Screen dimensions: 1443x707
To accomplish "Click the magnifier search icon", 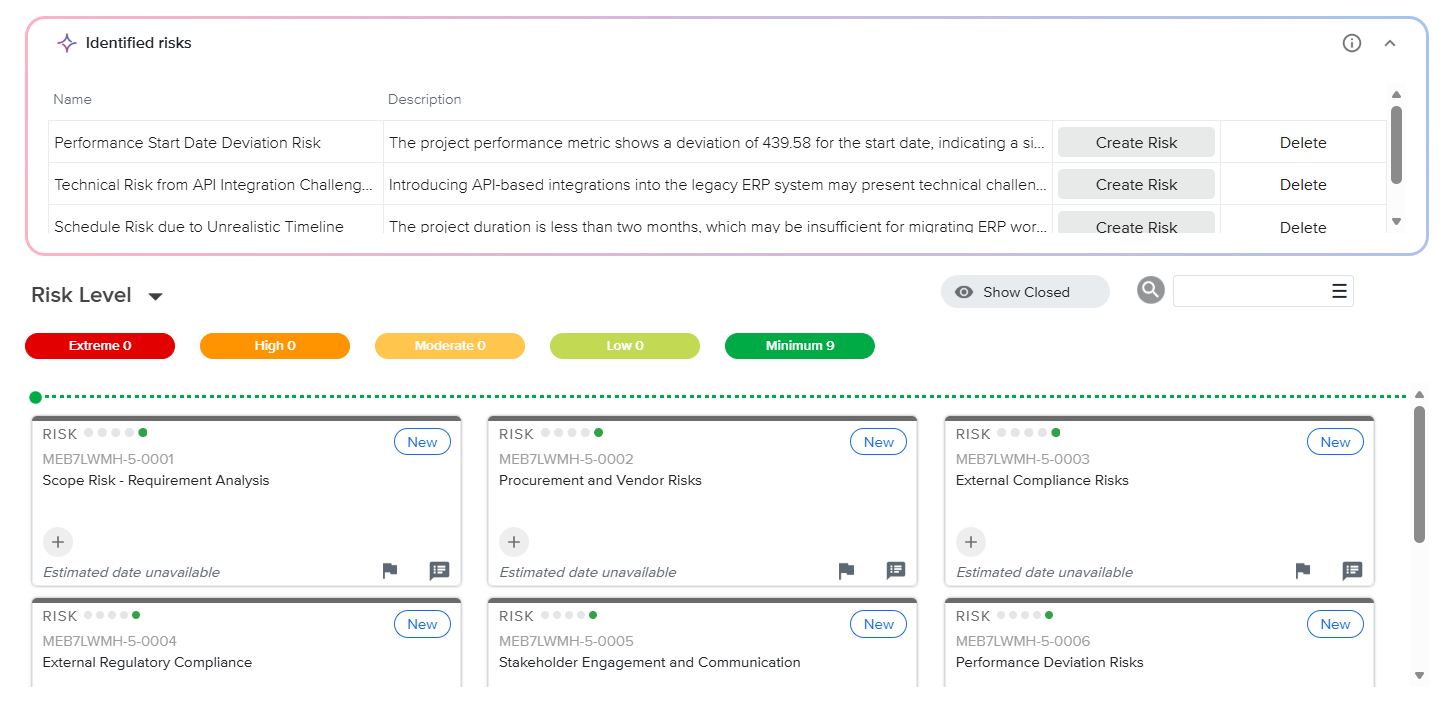I will [1151, 290].
